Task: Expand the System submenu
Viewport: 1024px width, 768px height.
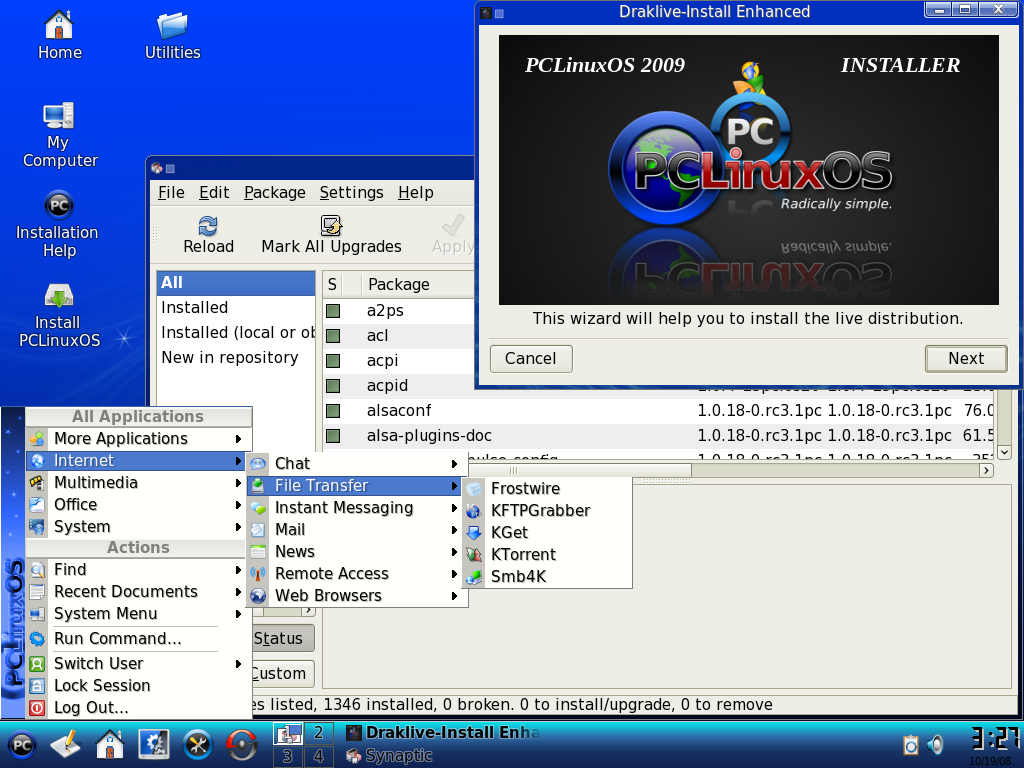Action: pos(137,526)
